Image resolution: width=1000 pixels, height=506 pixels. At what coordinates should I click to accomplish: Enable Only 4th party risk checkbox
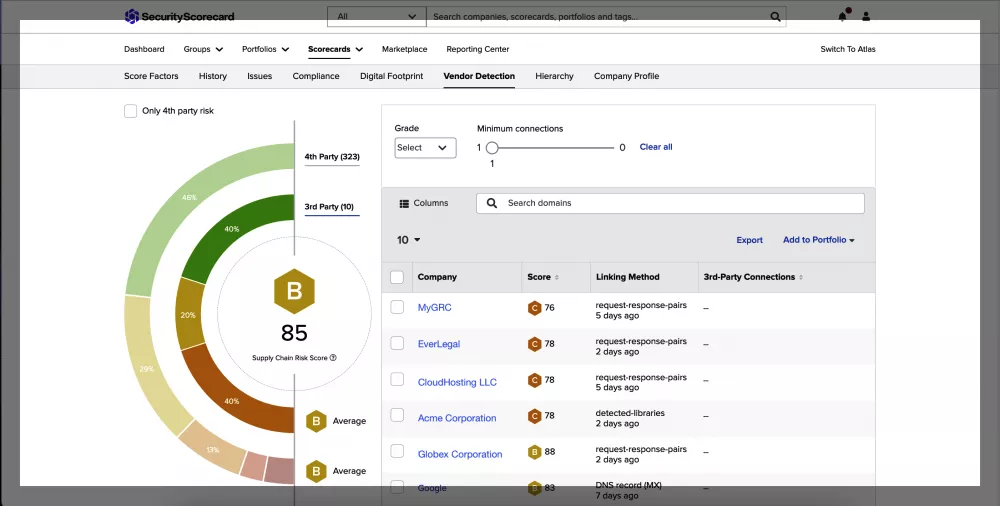131,111
